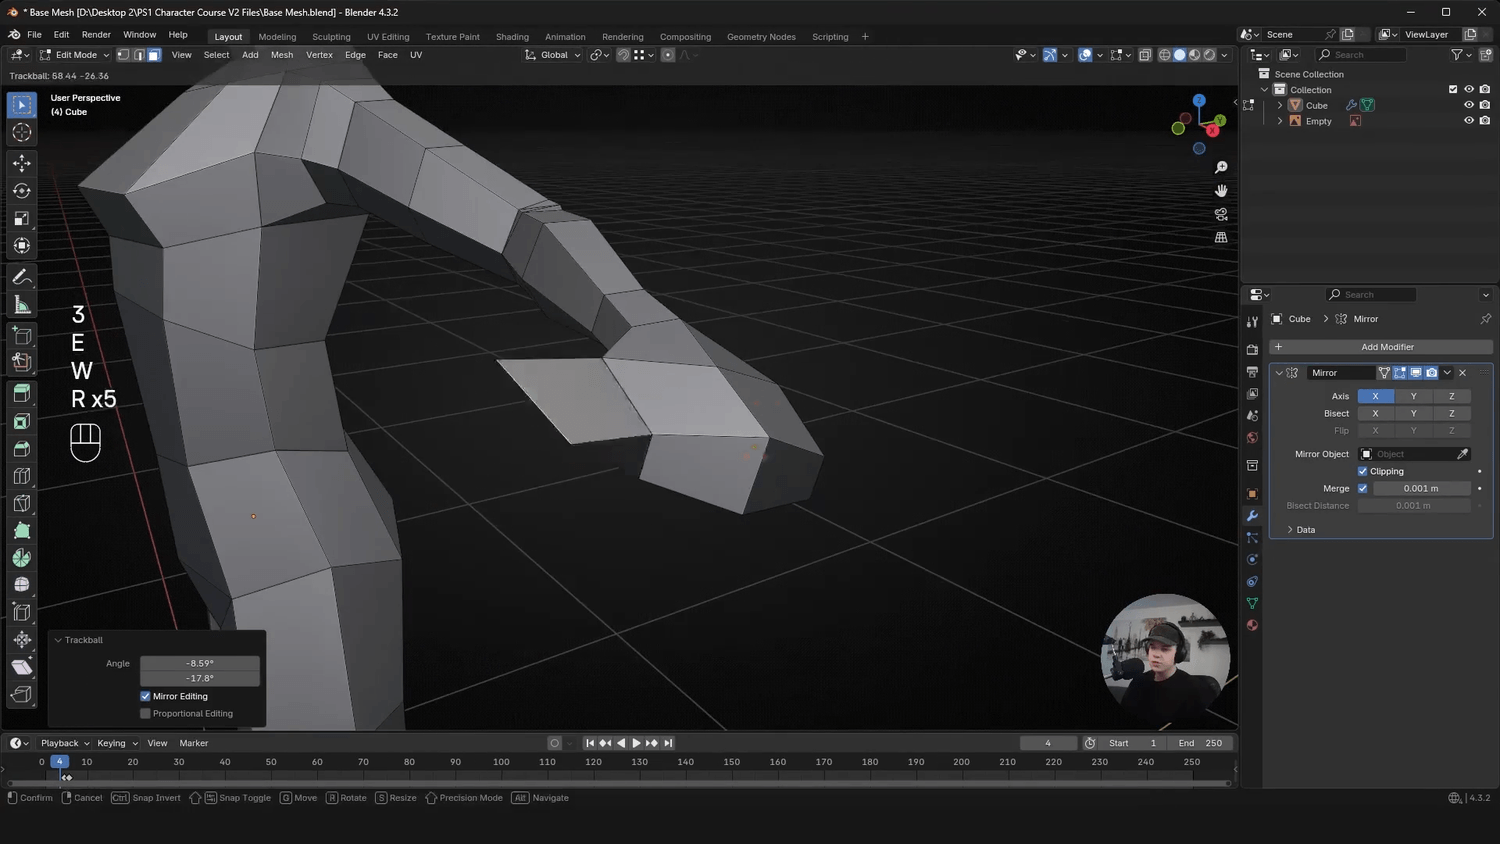Open the Modifier Properties tab in Properties editor

coord(1252,515)
